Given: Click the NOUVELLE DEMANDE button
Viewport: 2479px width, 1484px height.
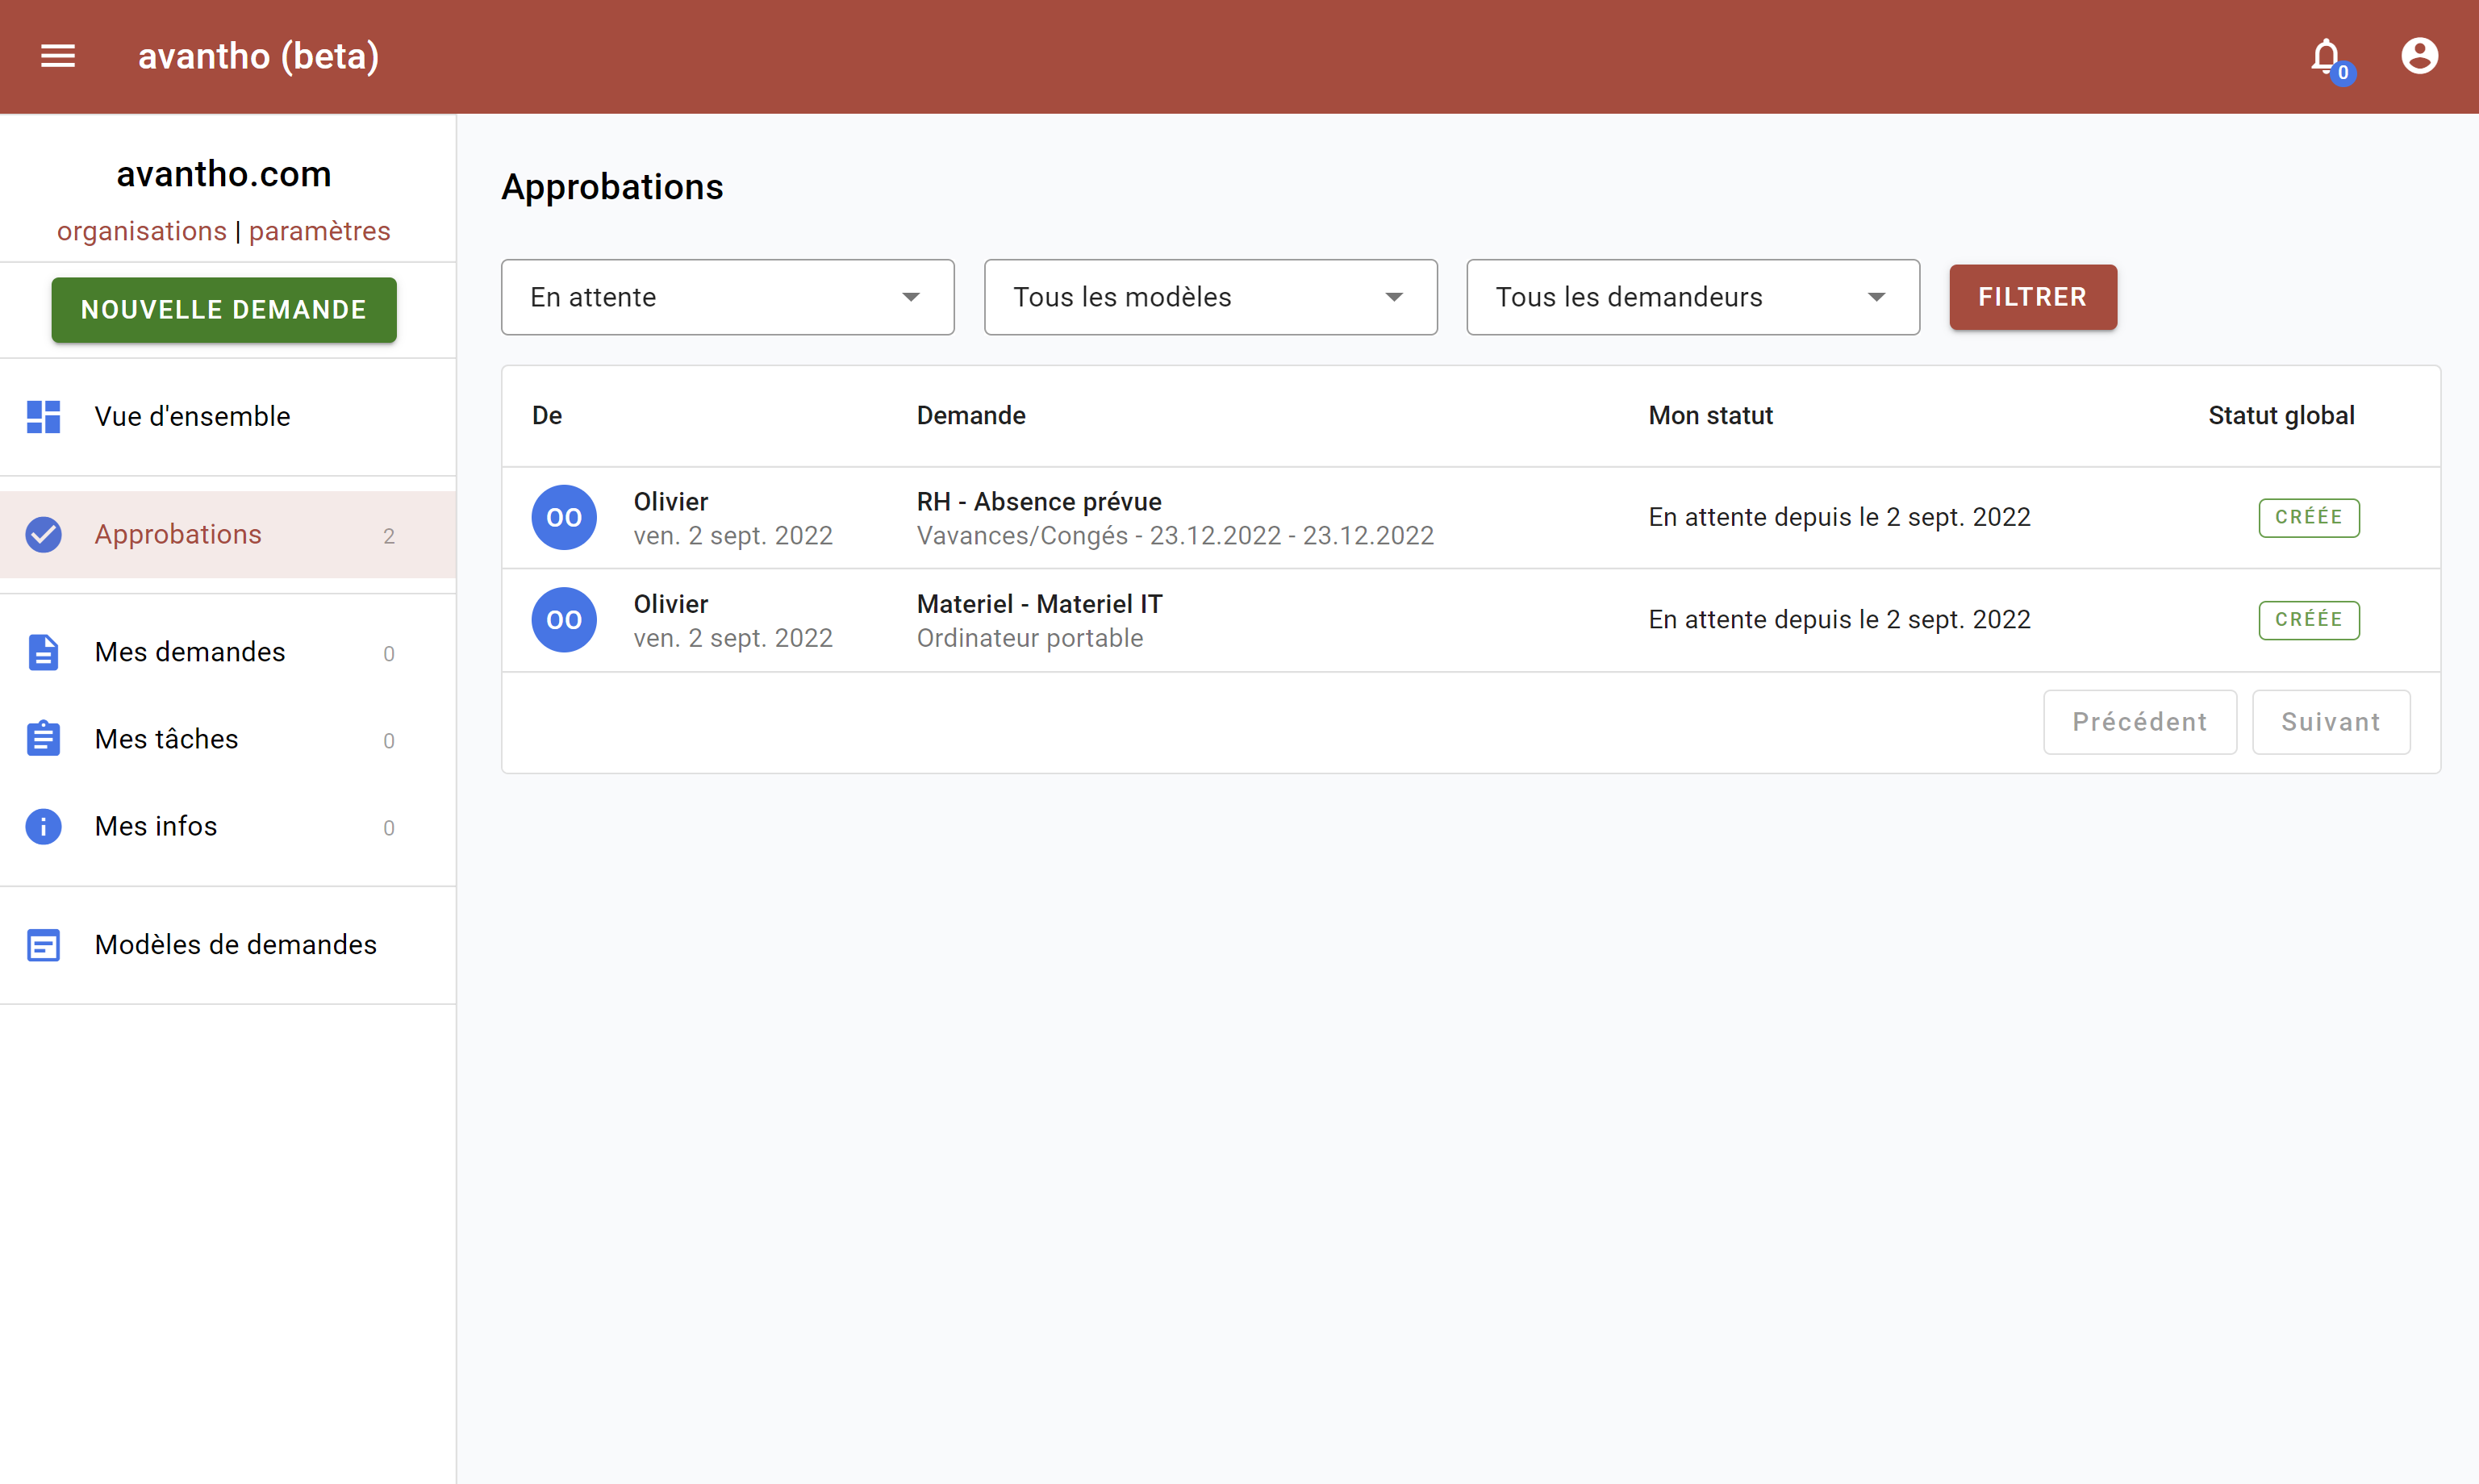Looking at the screenshot, I should pyautogui.click(x=224, y=310).
